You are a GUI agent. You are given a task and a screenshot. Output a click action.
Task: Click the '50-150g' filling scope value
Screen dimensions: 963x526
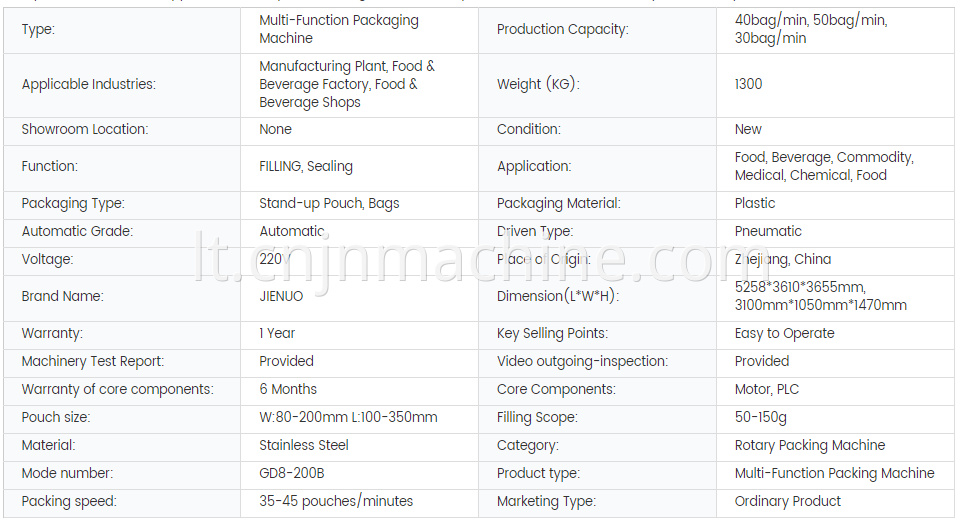pos(760,418)
